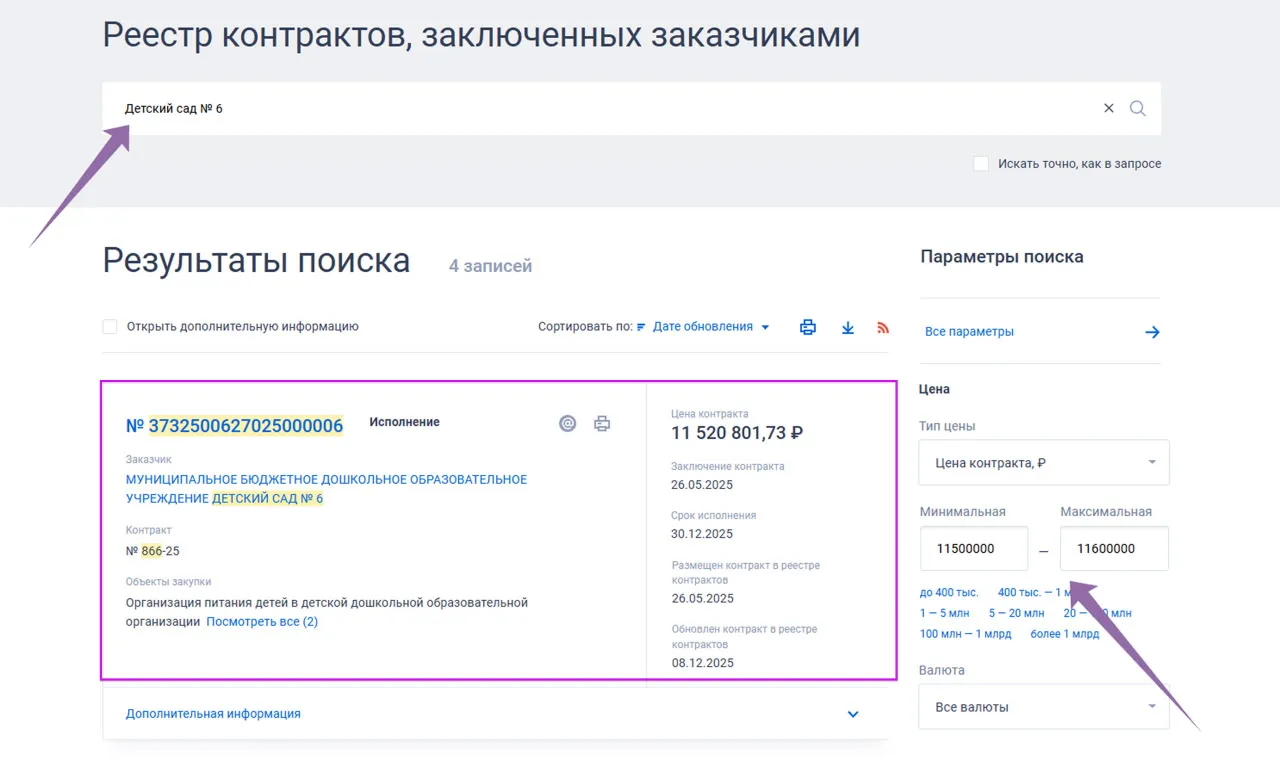This screenshot has height=760, width=1280.
Task: Click "Посмотреть все (2)" link
Action: [x=262, y=622]
